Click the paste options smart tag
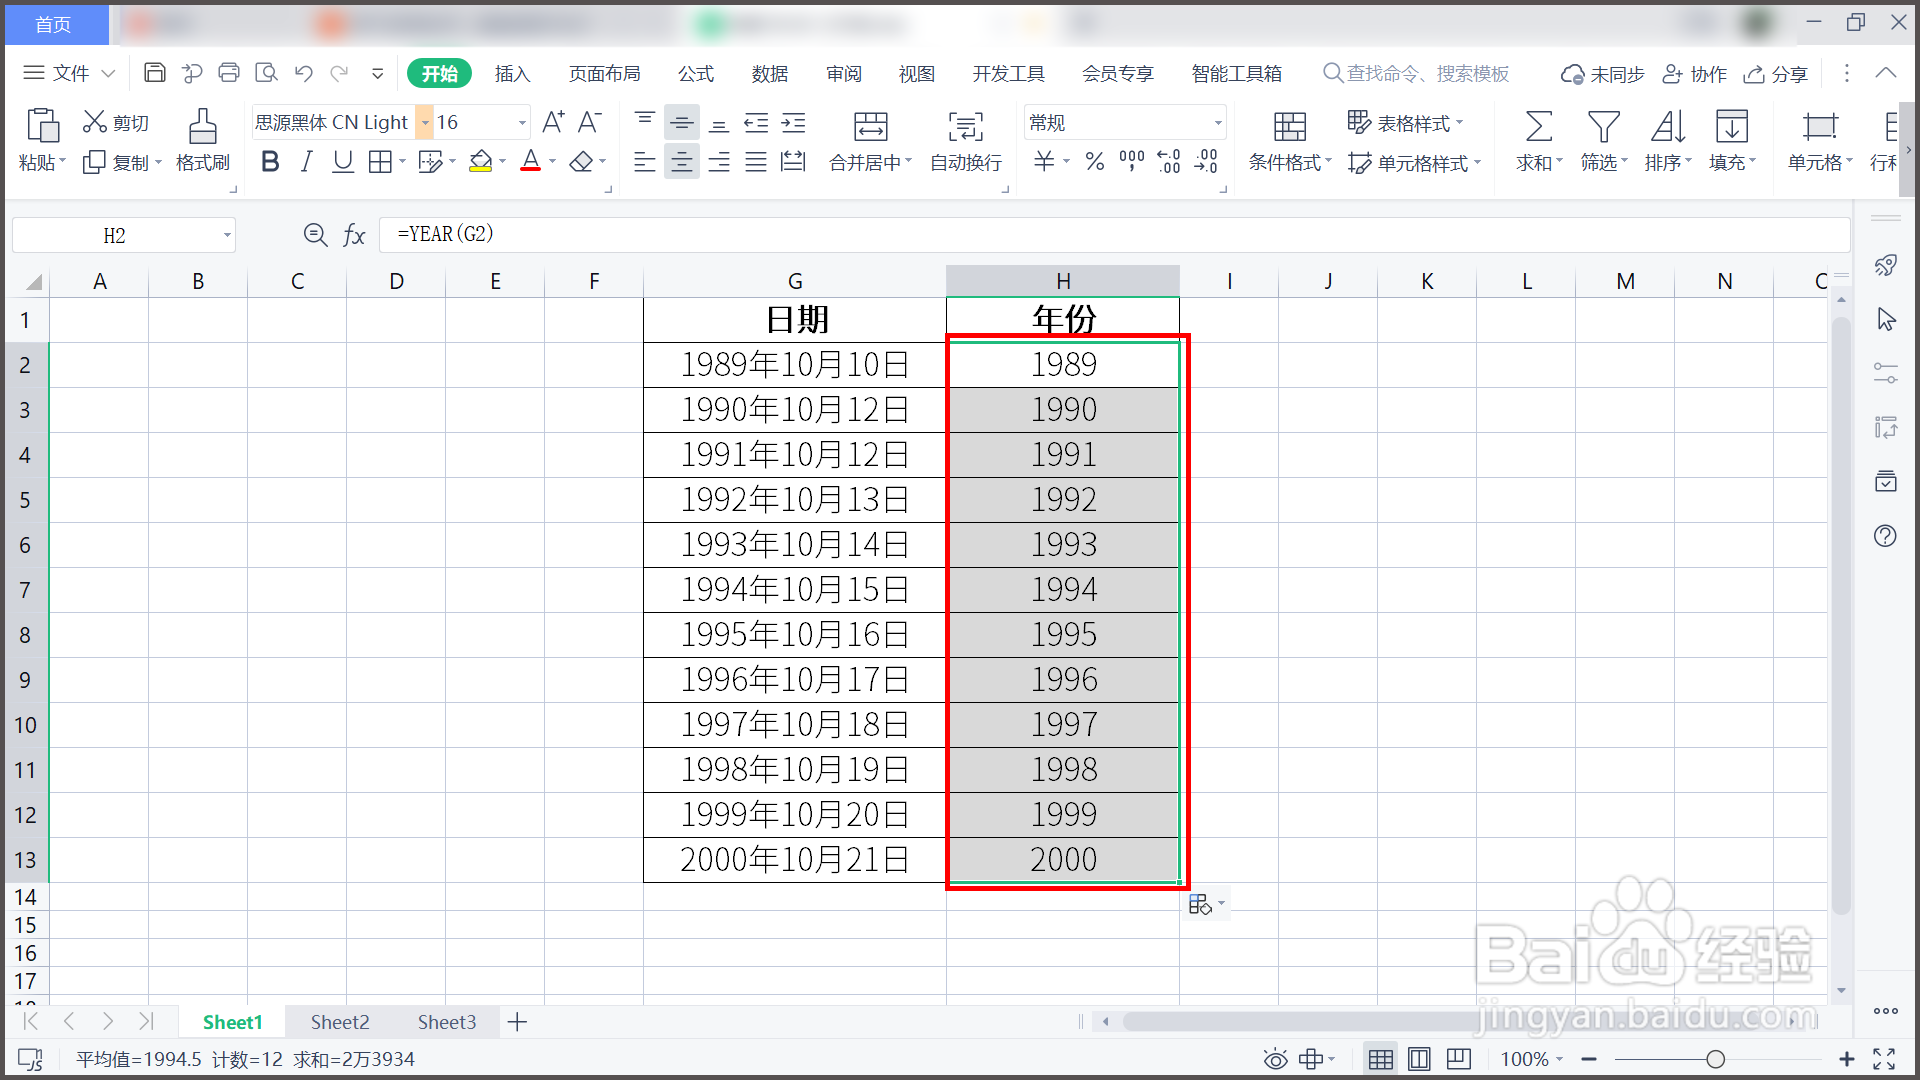 tap(1206, 905)
